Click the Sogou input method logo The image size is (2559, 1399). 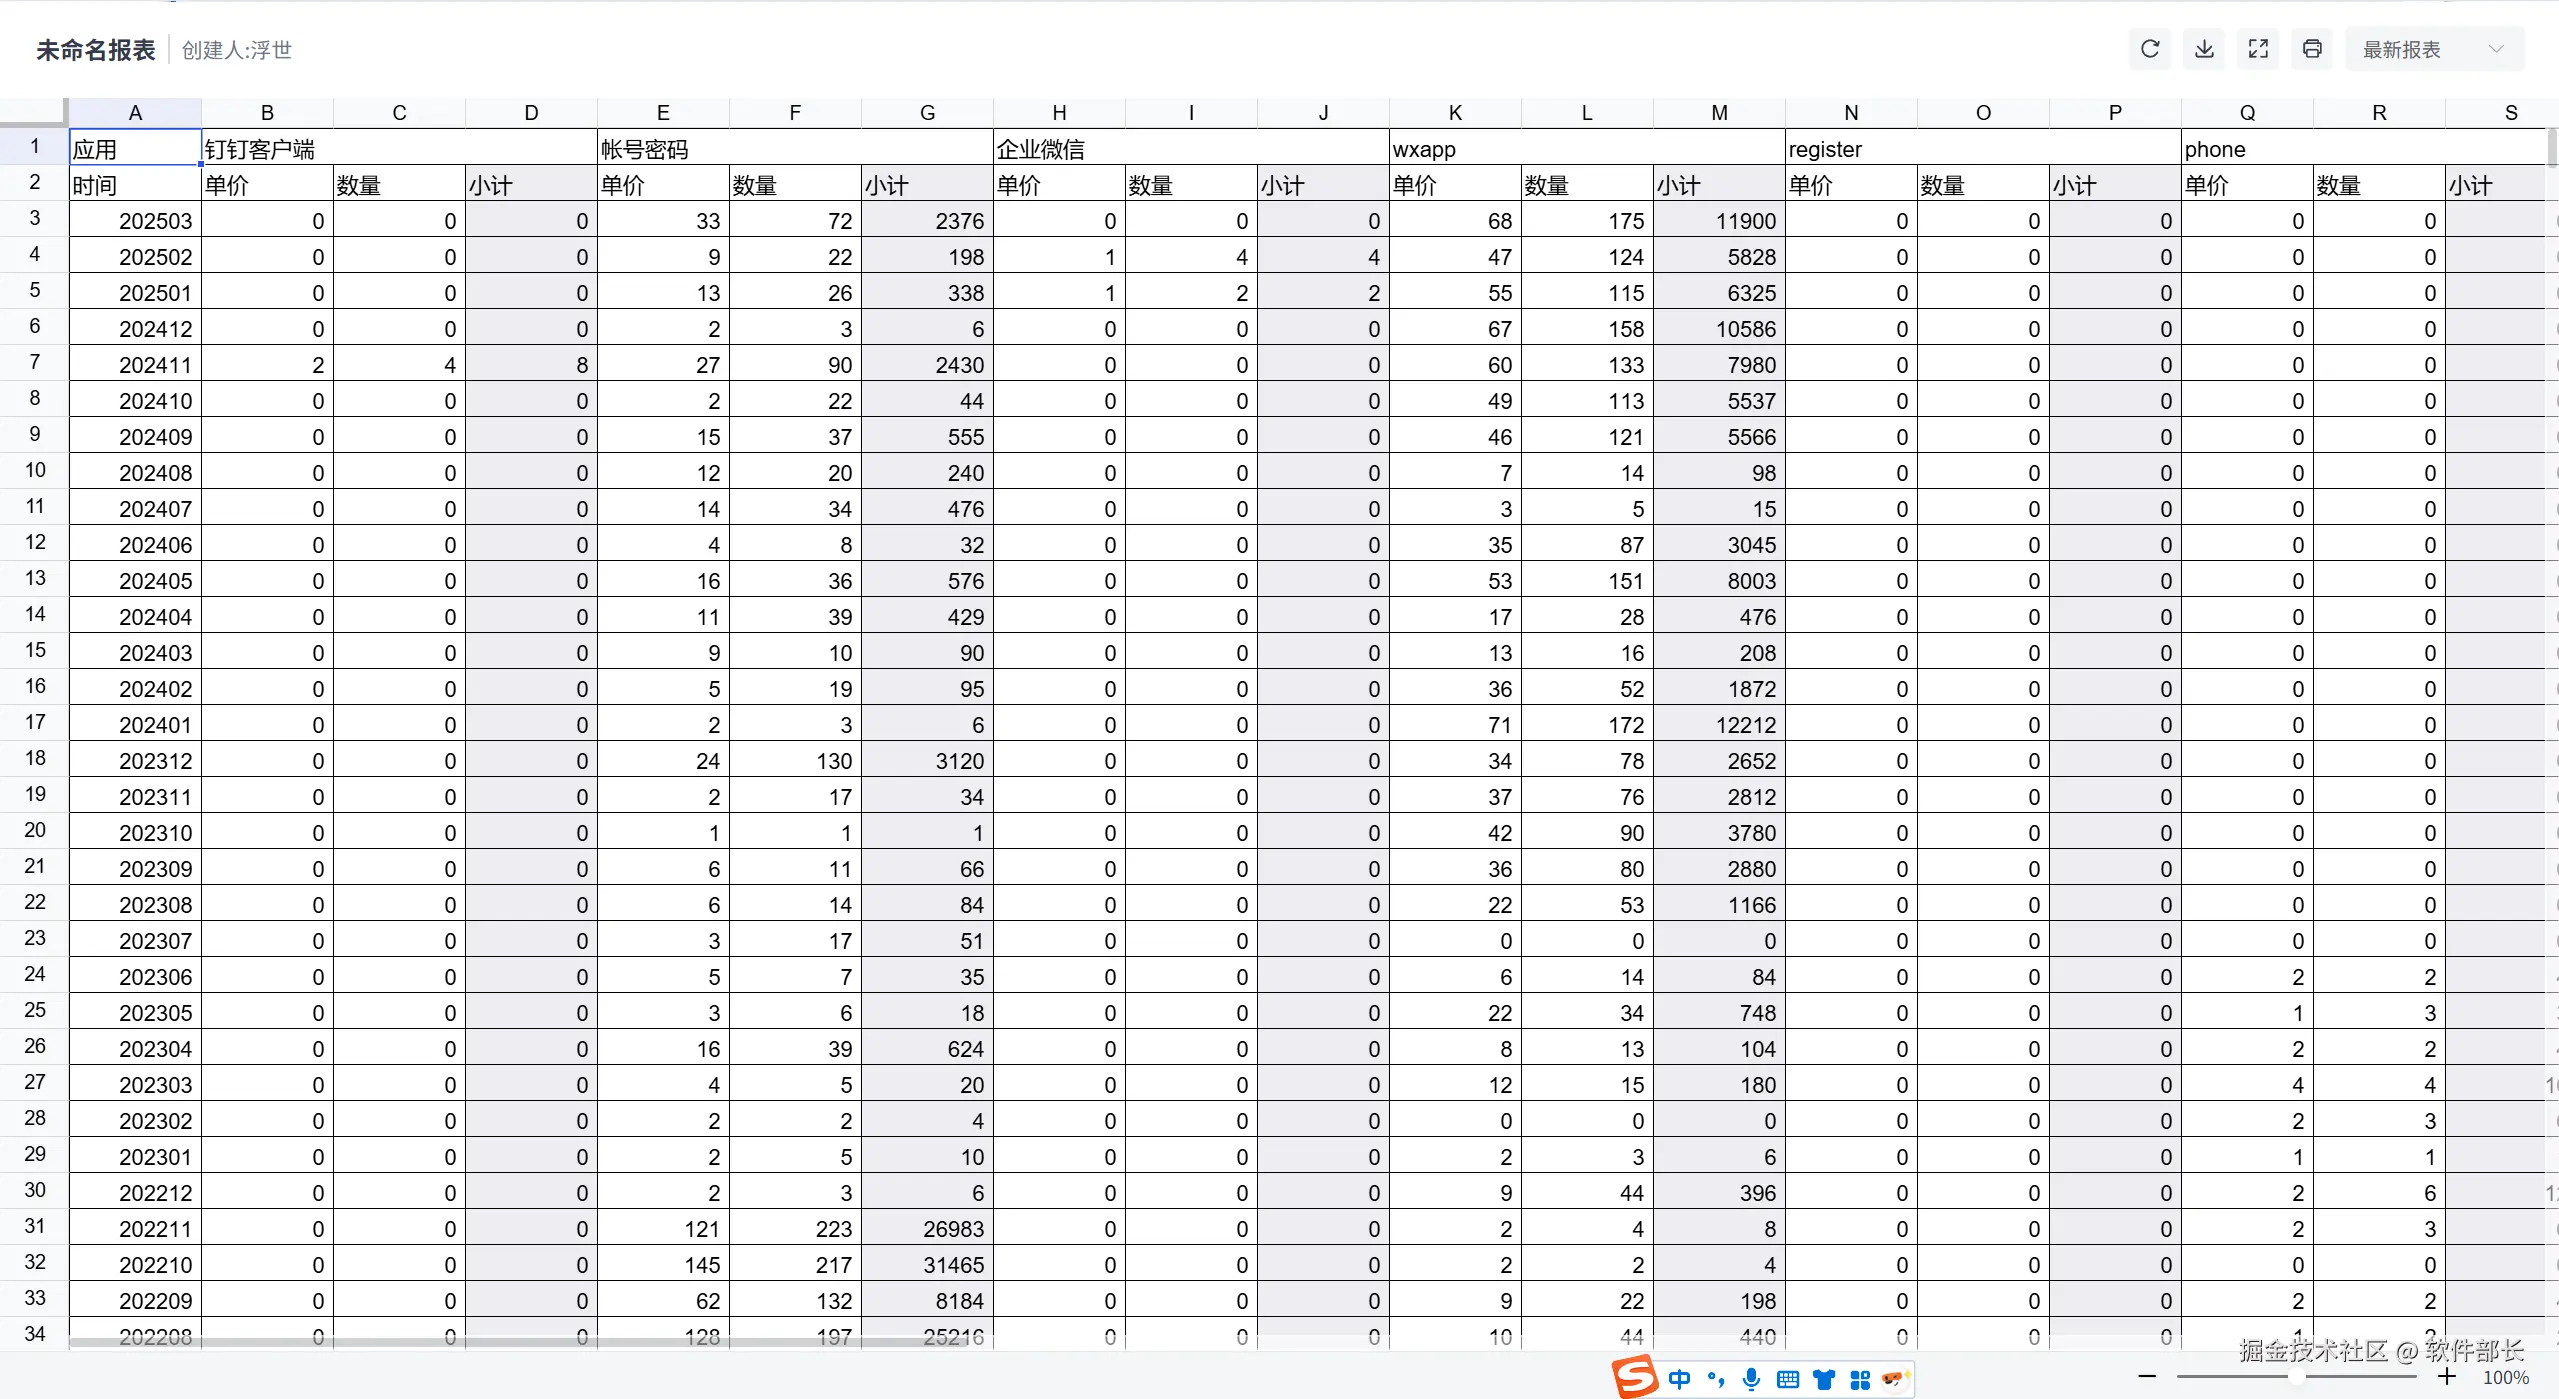coord(1636,1378)
